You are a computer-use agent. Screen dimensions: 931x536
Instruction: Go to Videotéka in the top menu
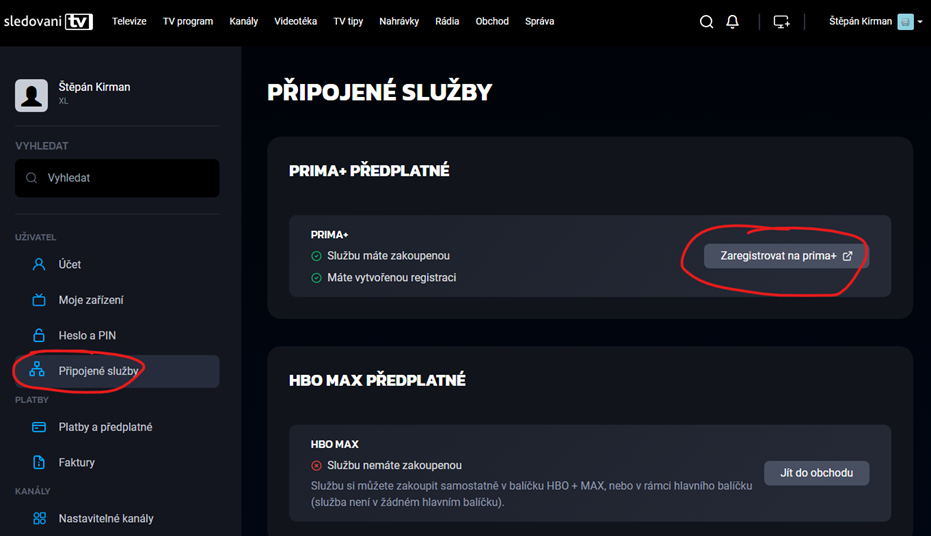pyautogui.click(x=296, y=22)
